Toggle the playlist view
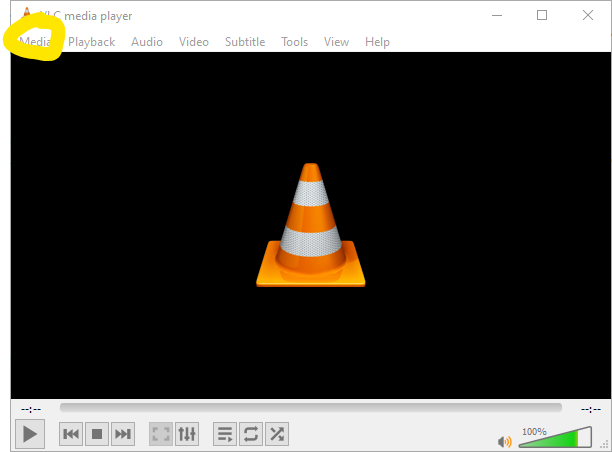Viewport: 612px width, 452px height. tap(225, 434)
